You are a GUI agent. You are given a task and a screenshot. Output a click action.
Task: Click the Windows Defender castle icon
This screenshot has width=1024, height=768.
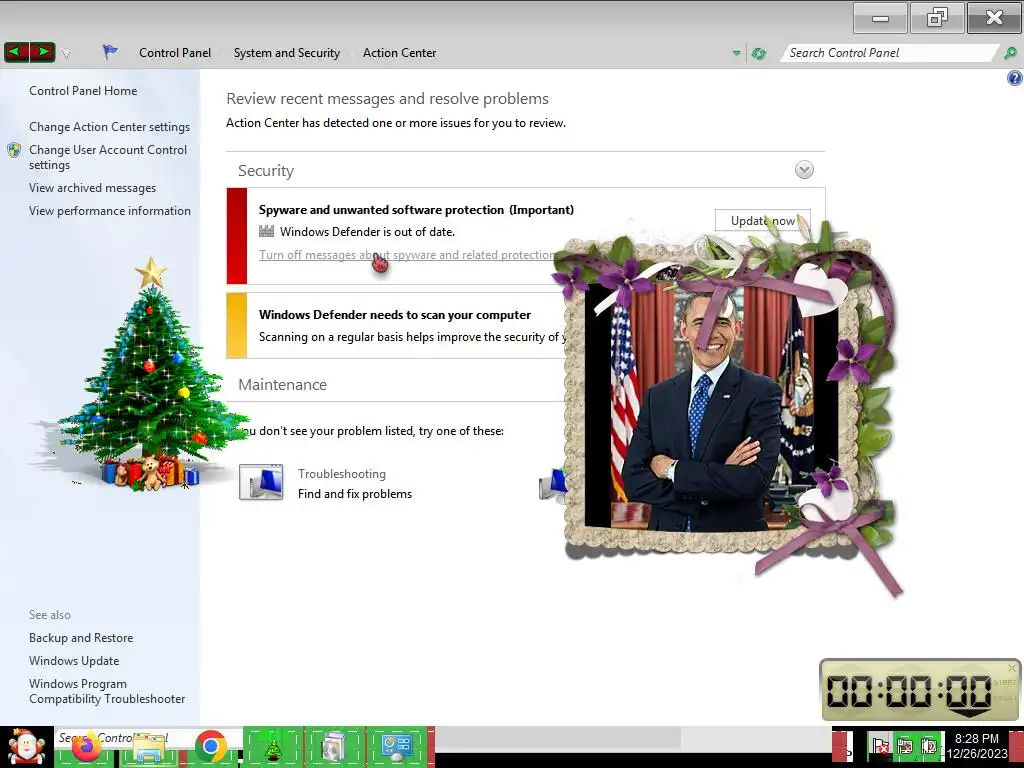click(x=266, y=231)
